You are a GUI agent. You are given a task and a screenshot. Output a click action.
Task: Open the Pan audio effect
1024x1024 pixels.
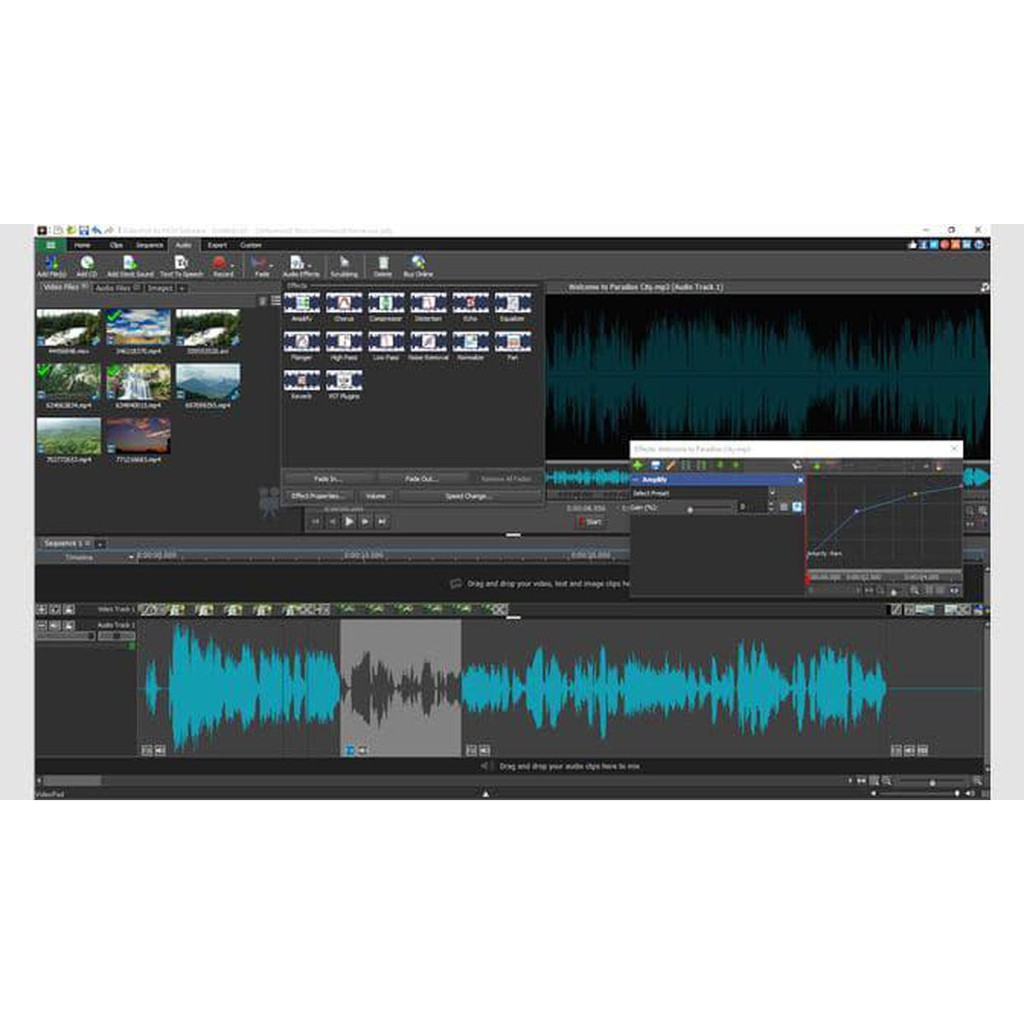(512, 346)
